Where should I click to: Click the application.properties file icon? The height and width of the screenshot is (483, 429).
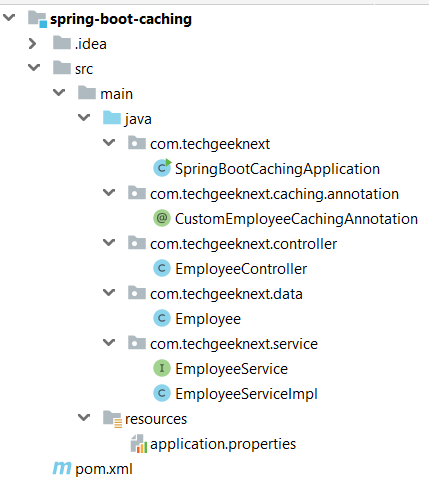(139, 444)
